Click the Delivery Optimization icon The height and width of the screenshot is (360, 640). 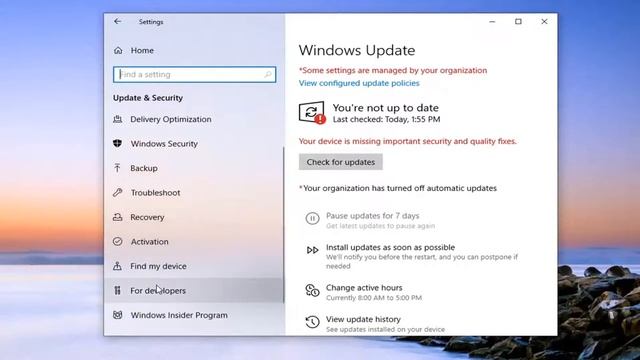click(x=118, y=119)
